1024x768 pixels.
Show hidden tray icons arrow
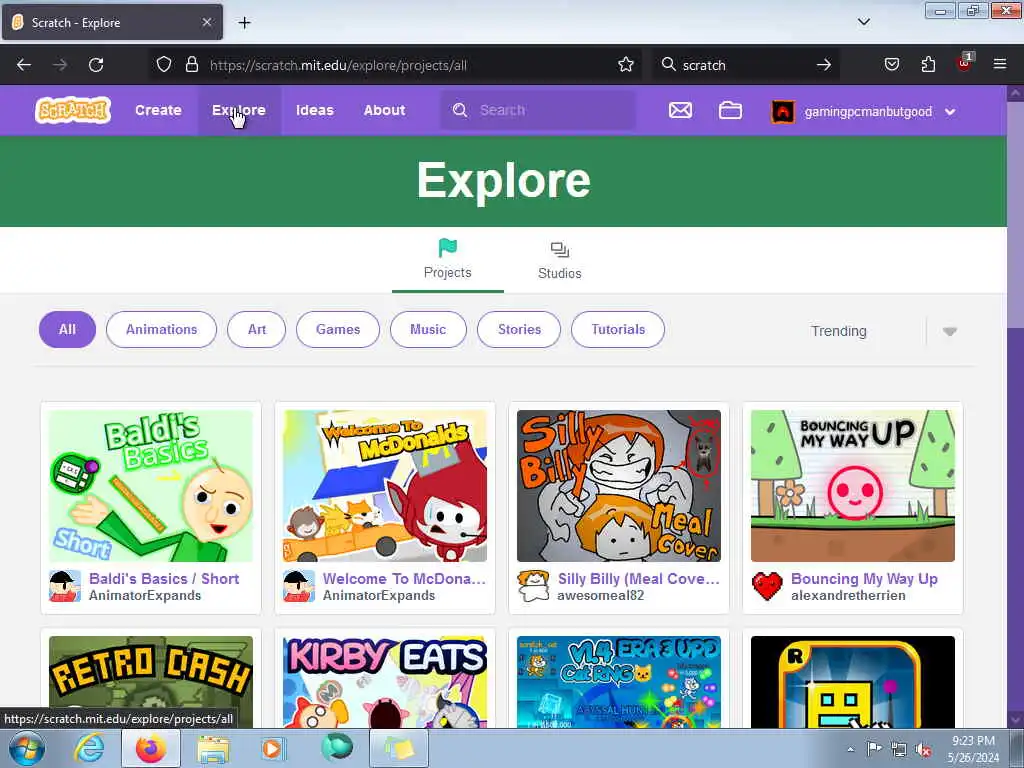point(850,749)
